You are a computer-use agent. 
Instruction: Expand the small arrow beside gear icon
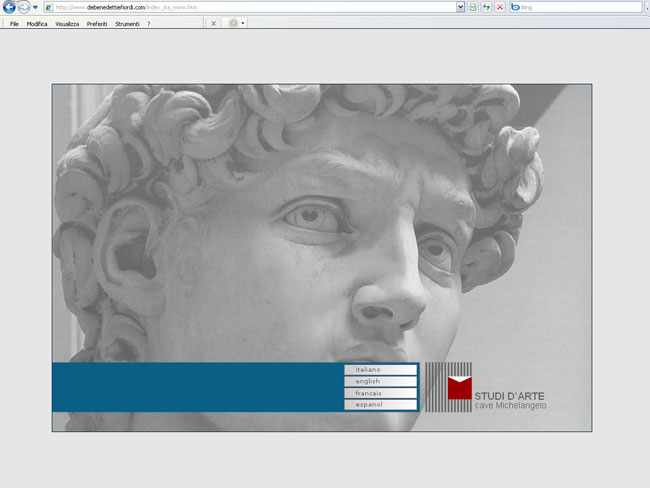[243, 23]
